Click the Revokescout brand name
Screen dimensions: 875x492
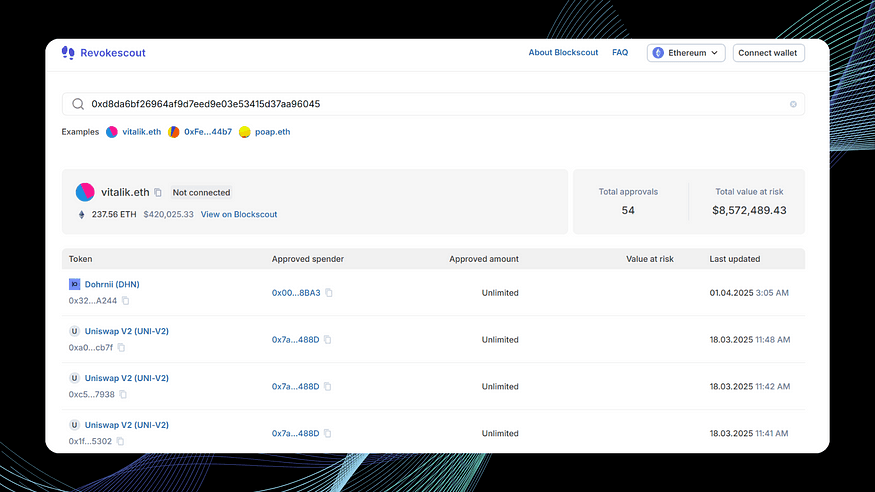click(113, 53)
